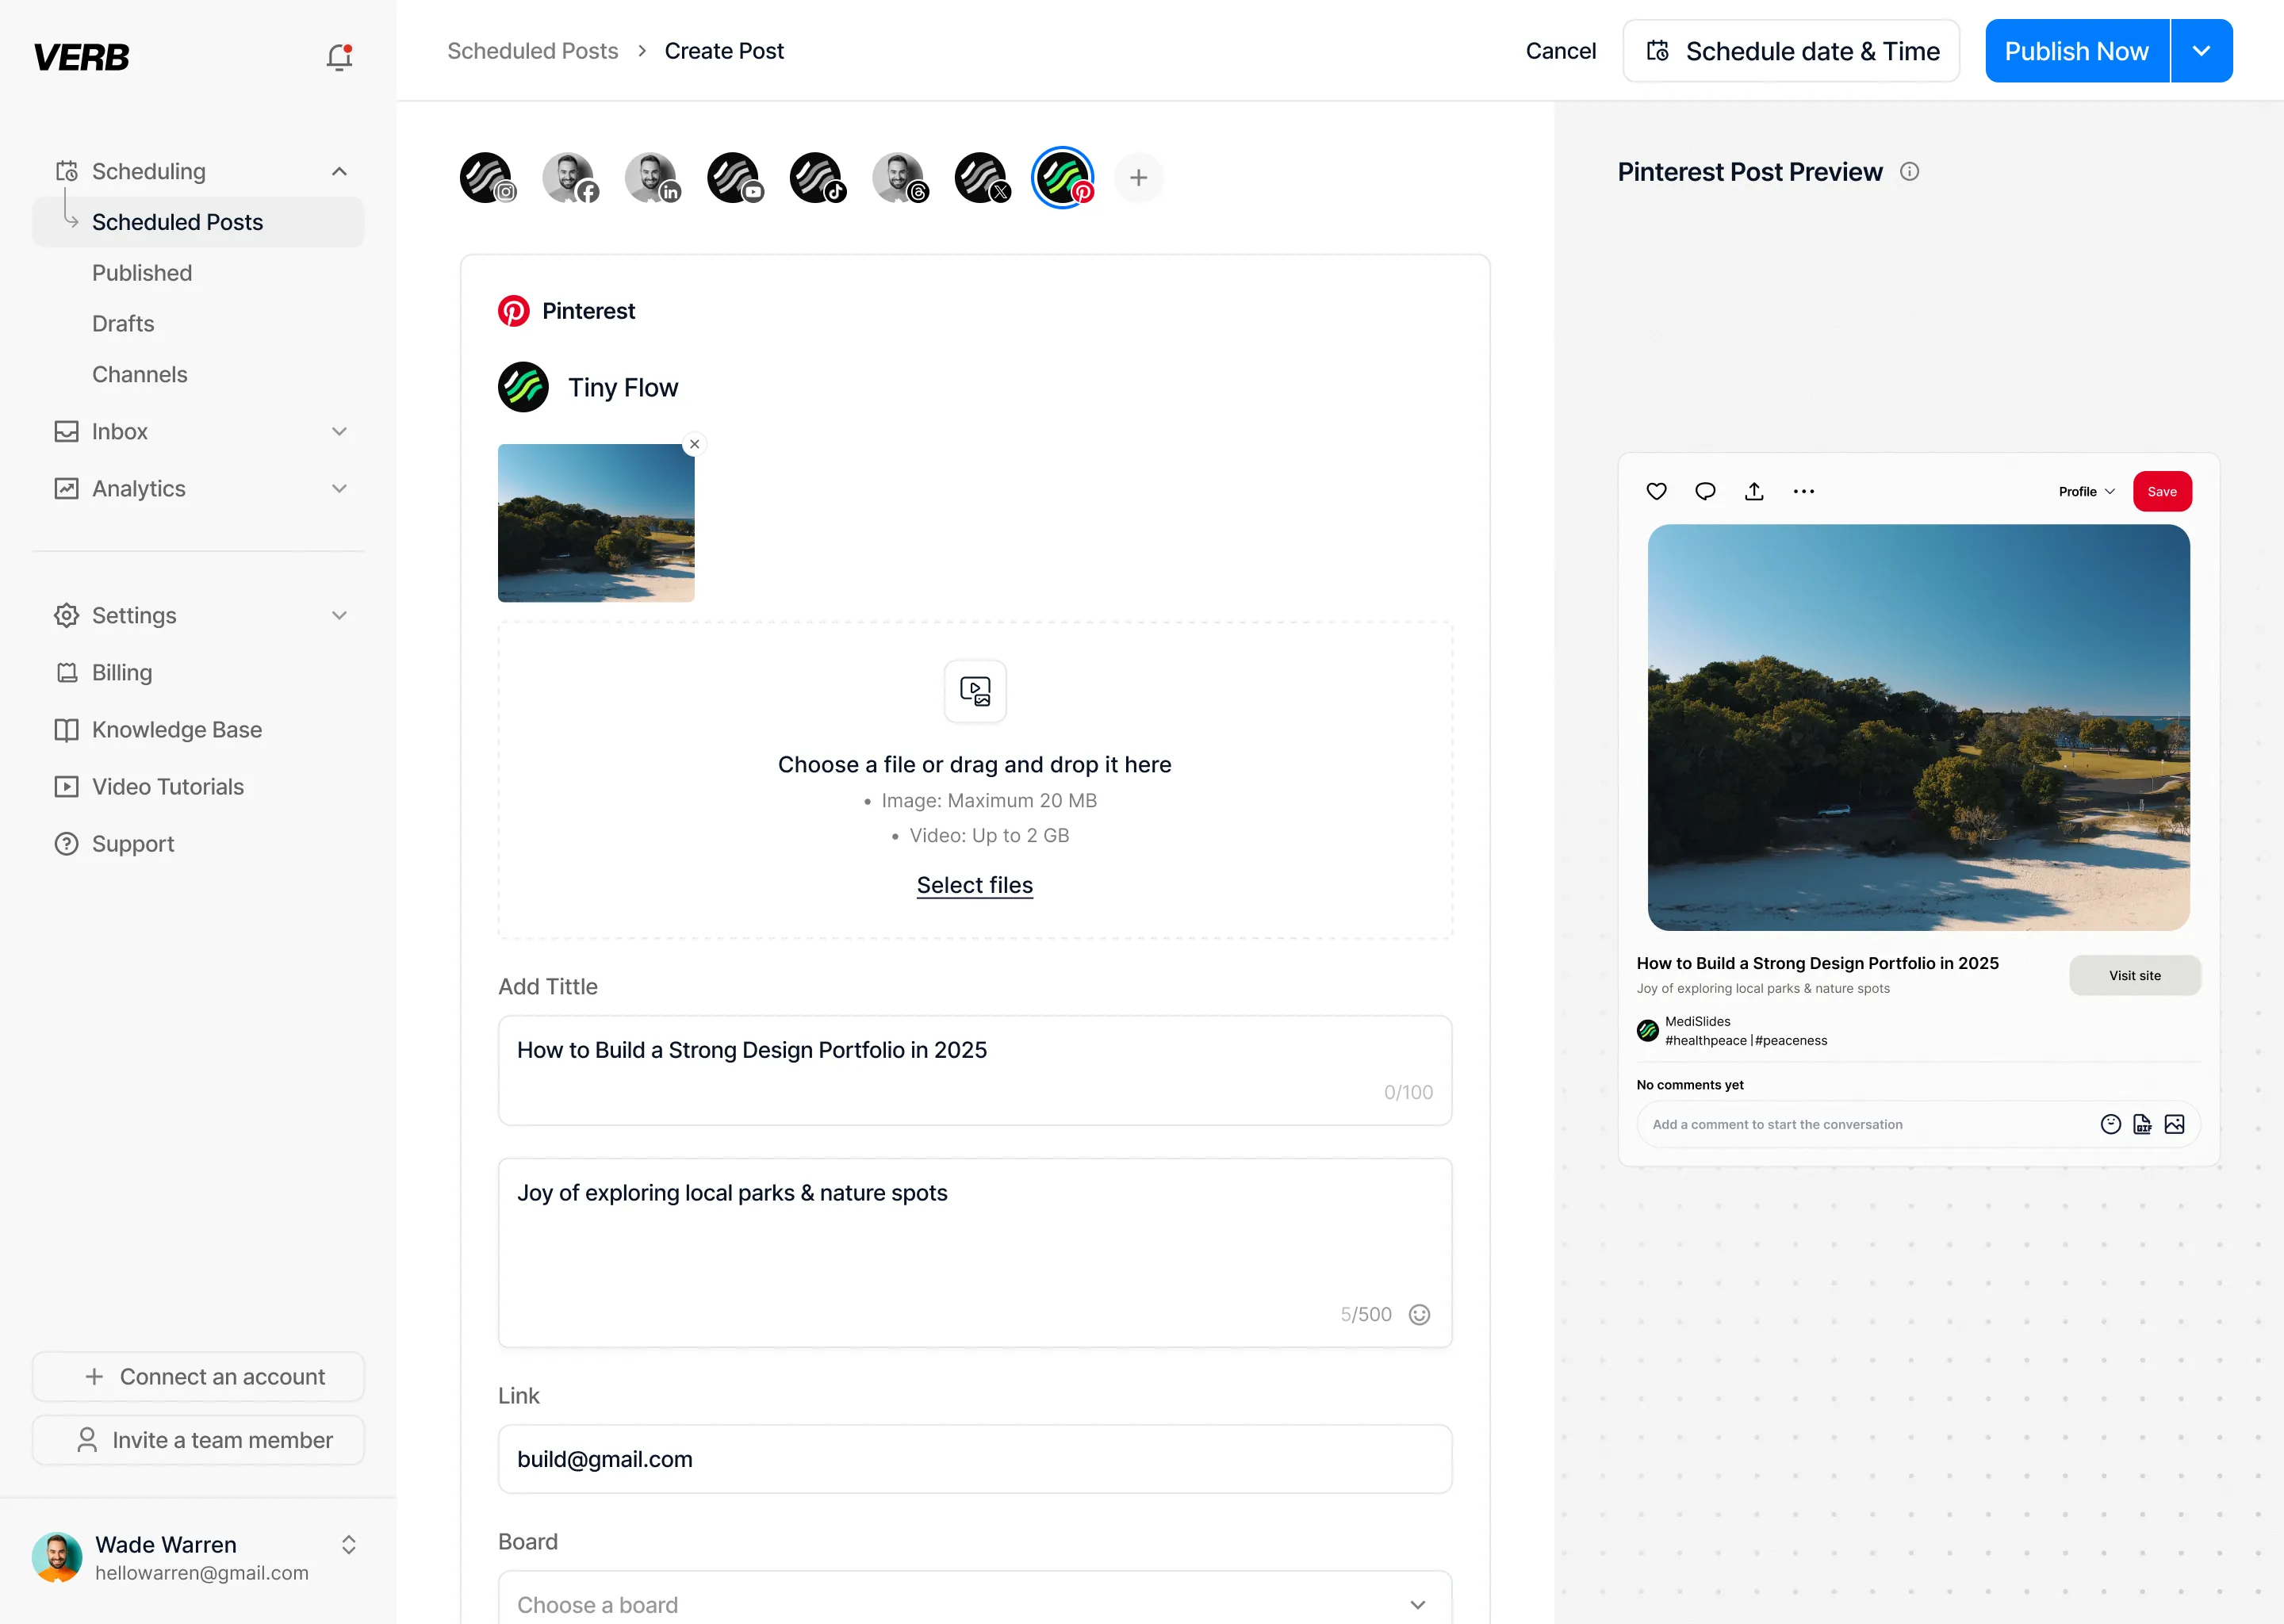Click the media upload icon in dropzone
Viewport: 2284px width, 1624px height.
pyautogui.click(x=975, y=691)
